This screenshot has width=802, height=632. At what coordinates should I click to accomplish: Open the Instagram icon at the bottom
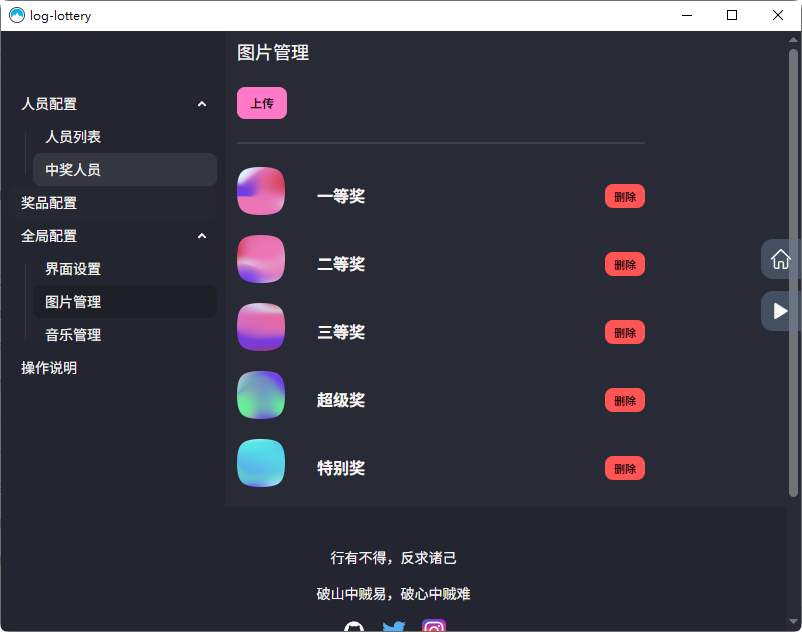433,627
